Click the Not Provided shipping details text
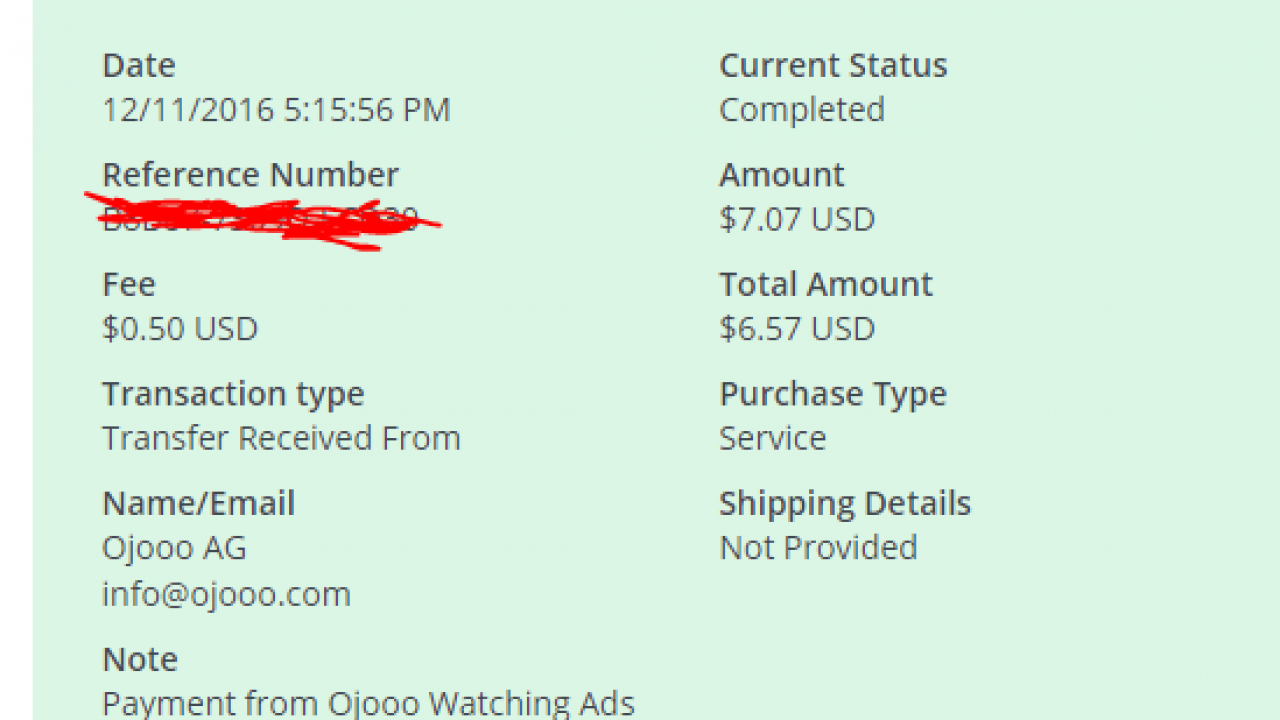Screen dimensions: 1280x720 818,548
